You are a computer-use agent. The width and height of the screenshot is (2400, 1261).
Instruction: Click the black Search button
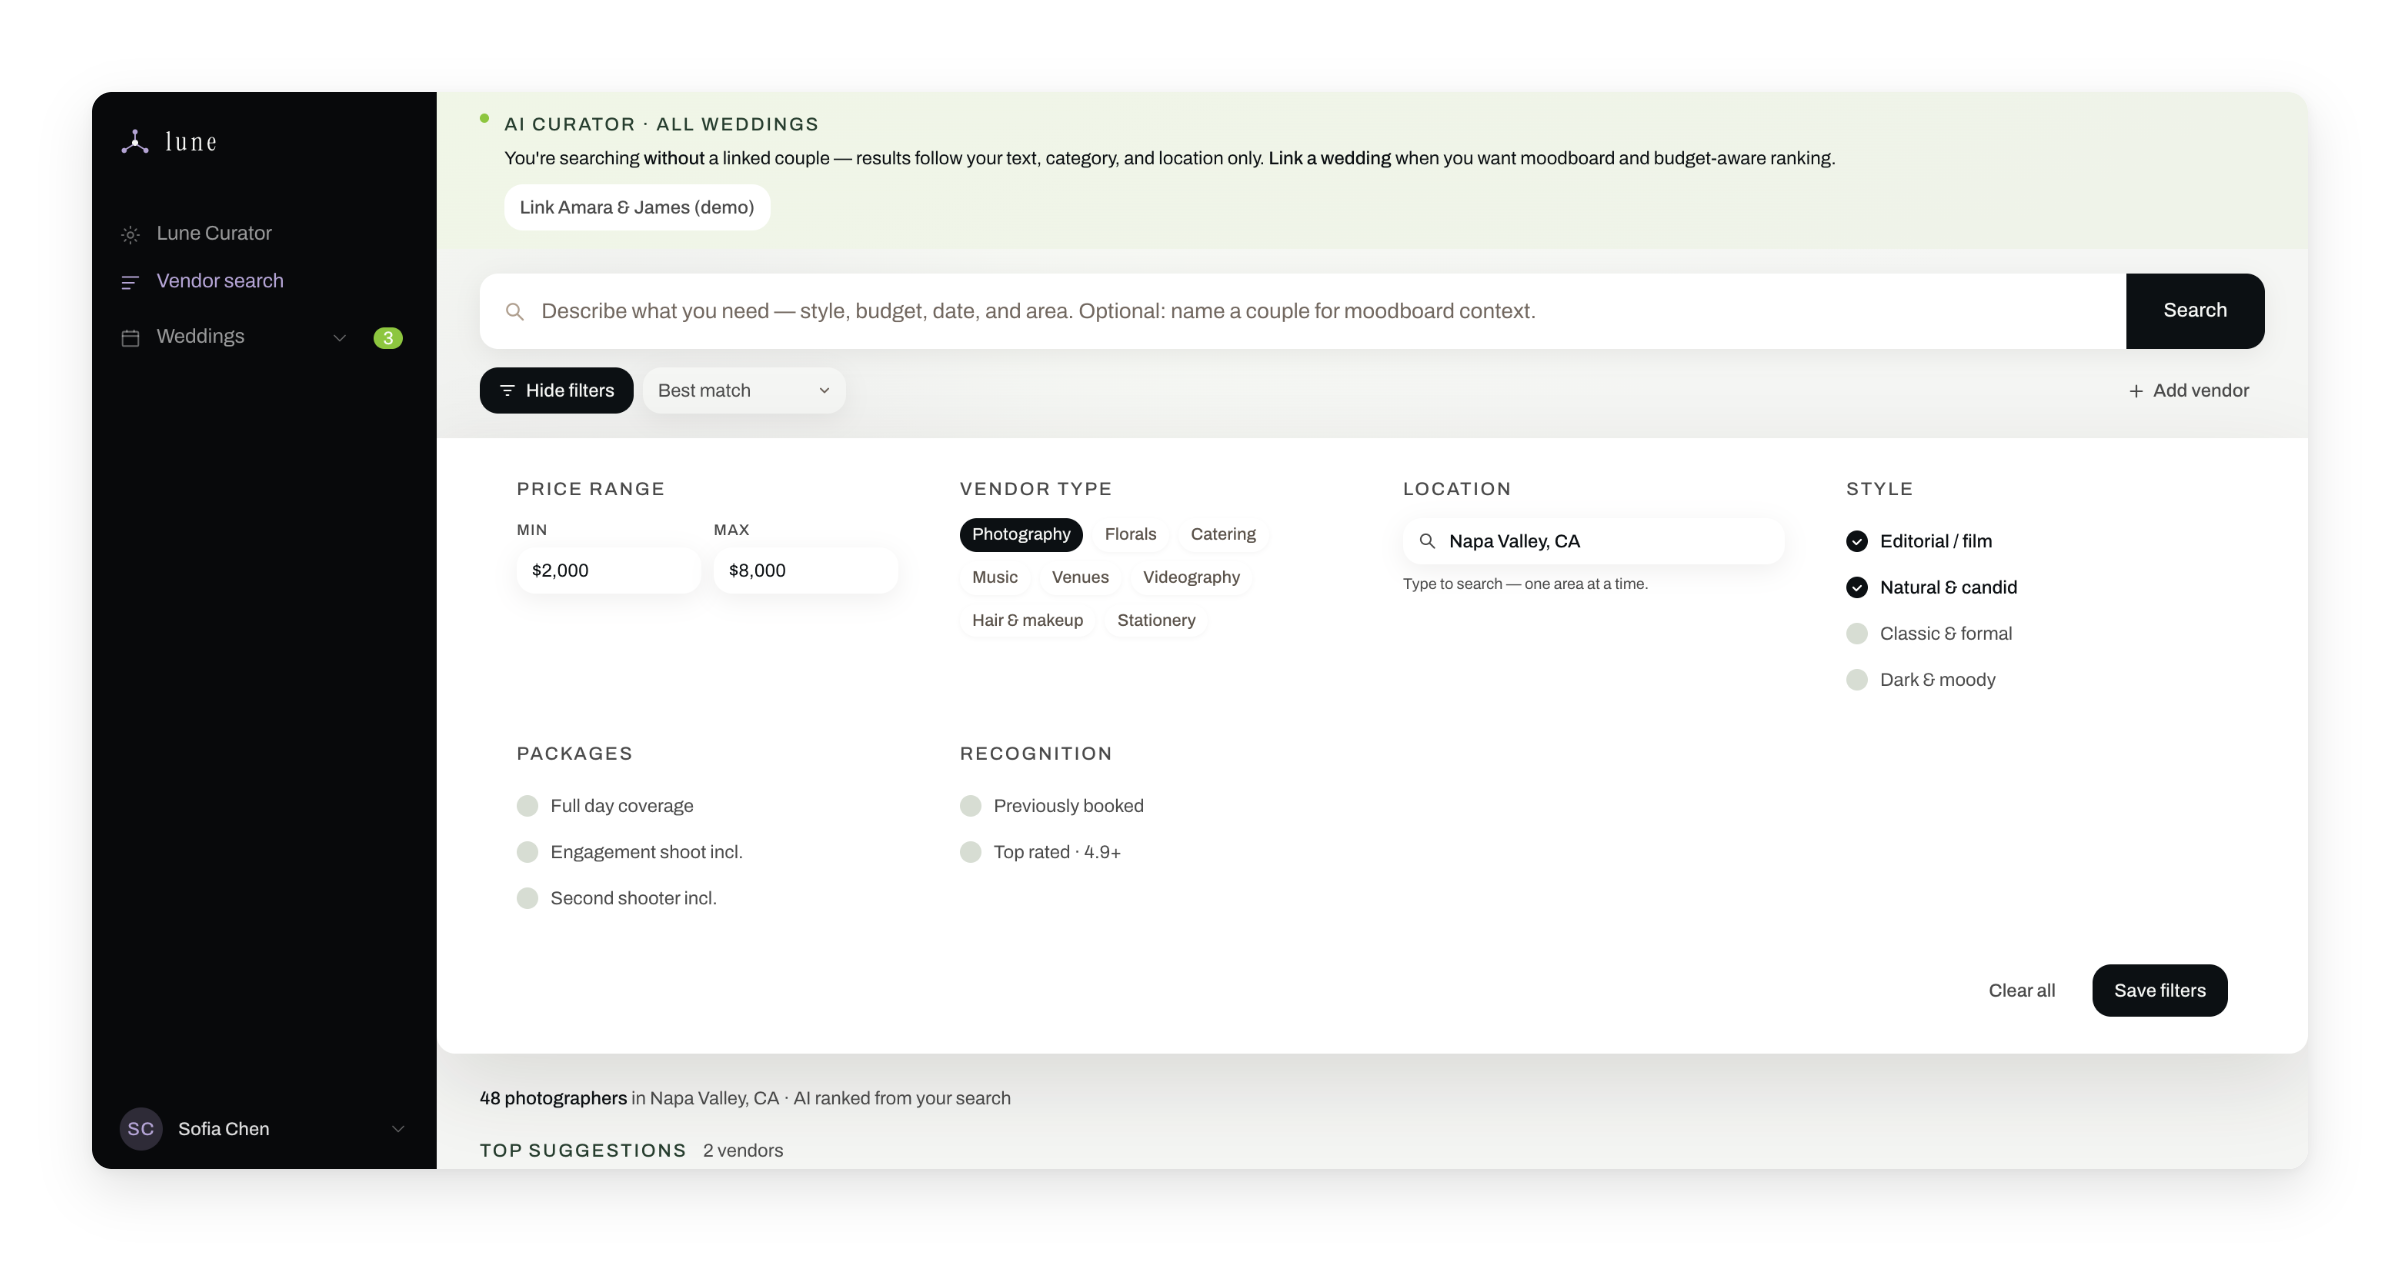pos(2195,311)
